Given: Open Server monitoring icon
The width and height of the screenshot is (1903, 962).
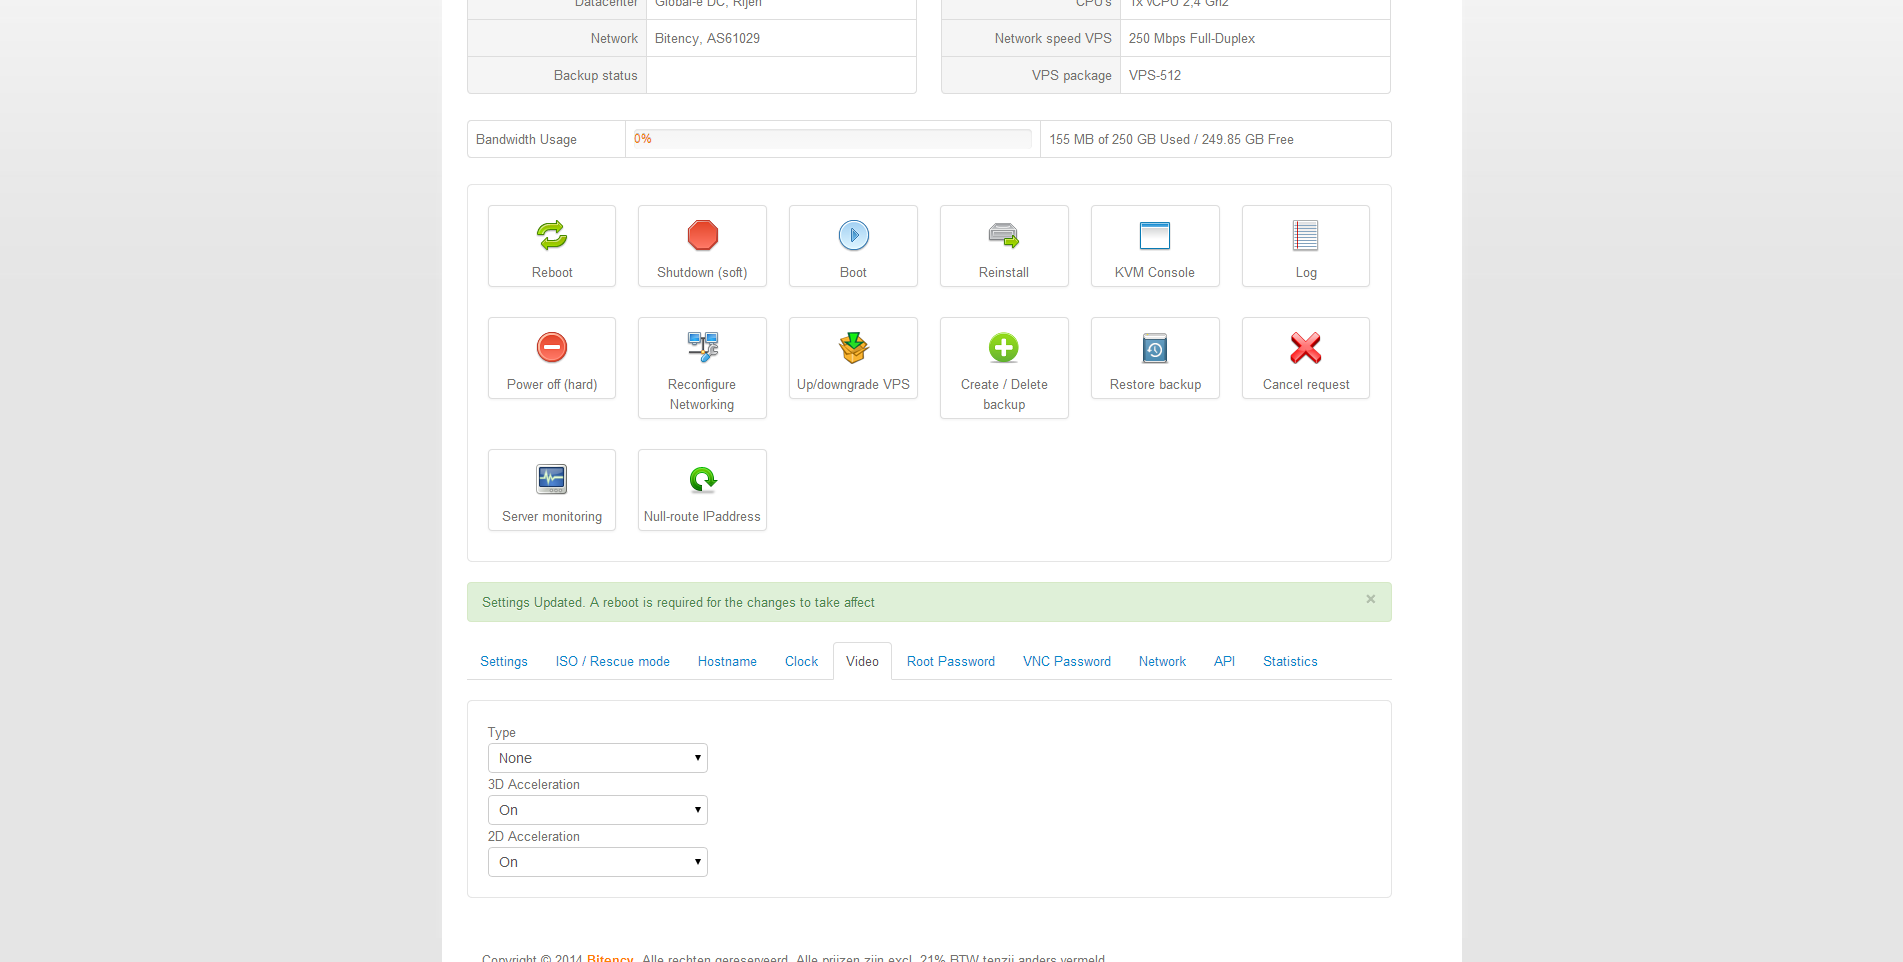Looking at the screenshot, I should click(x=552, y=480).
